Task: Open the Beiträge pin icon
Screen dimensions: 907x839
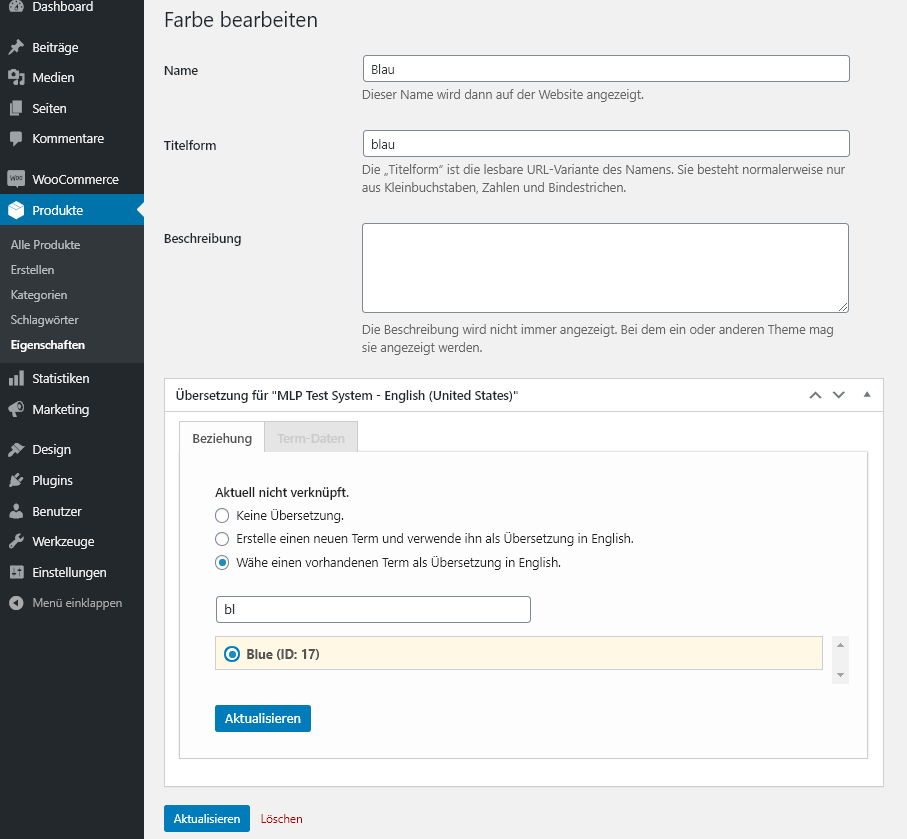Action: tap(16, 47)
